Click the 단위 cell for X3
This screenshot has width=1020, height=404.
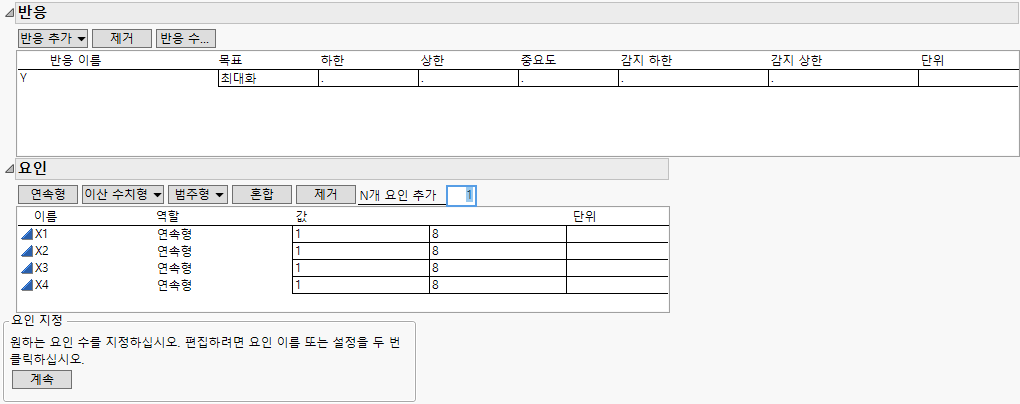(x=617, y=268)
